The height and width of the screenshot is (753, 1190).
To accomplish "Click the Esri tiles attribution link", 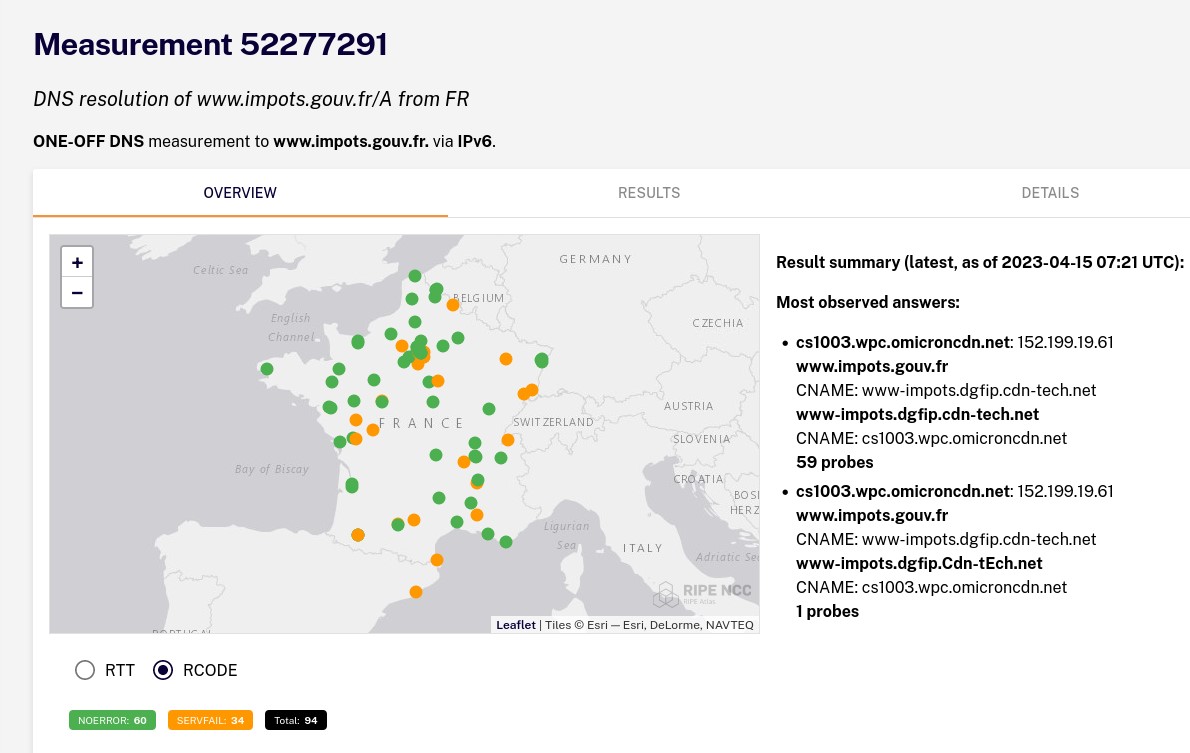I will (x=597, y=624).
